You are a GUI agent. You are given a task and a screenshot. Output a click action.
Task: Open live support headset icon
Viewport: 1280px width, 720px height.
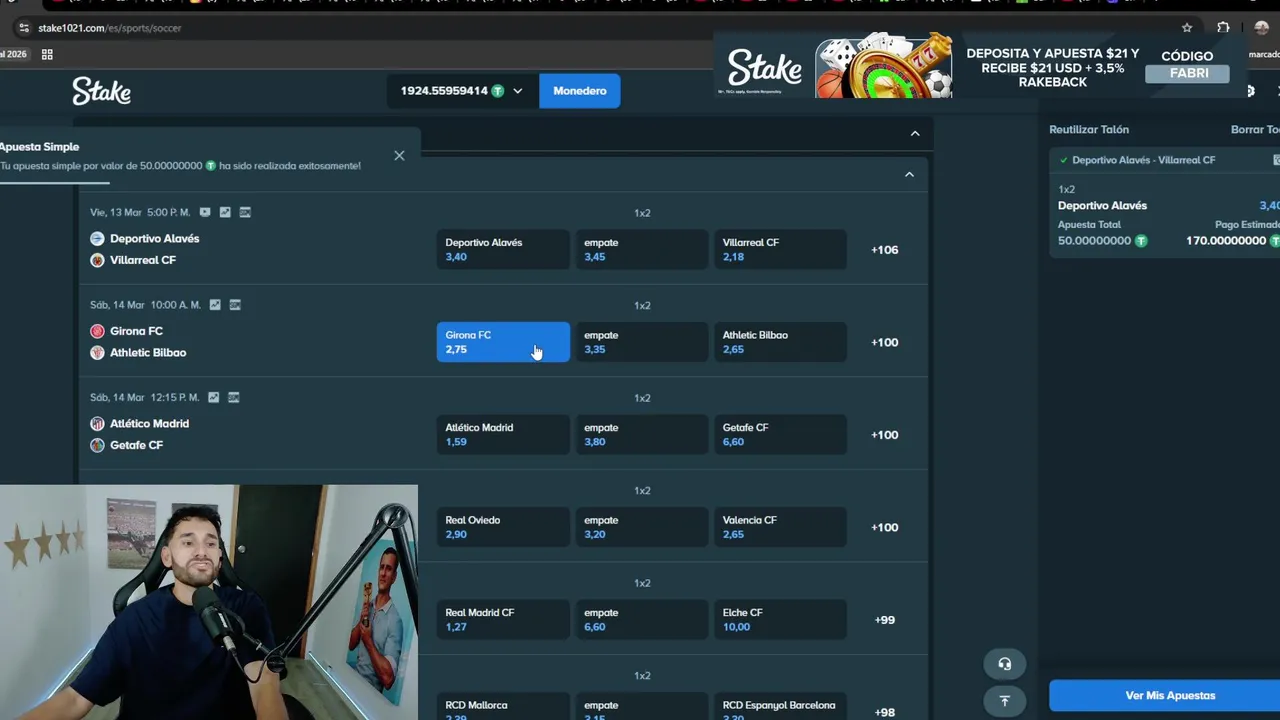(x=1004, y=664)
